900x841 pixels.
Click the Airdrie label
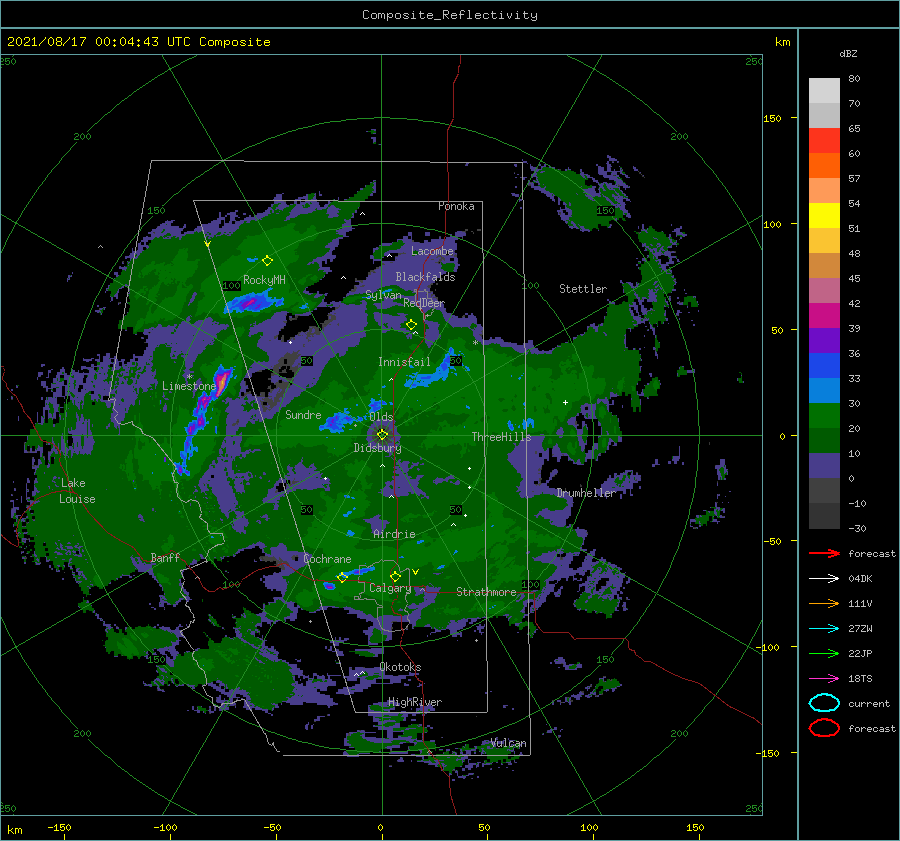click(x=394, y=534)
